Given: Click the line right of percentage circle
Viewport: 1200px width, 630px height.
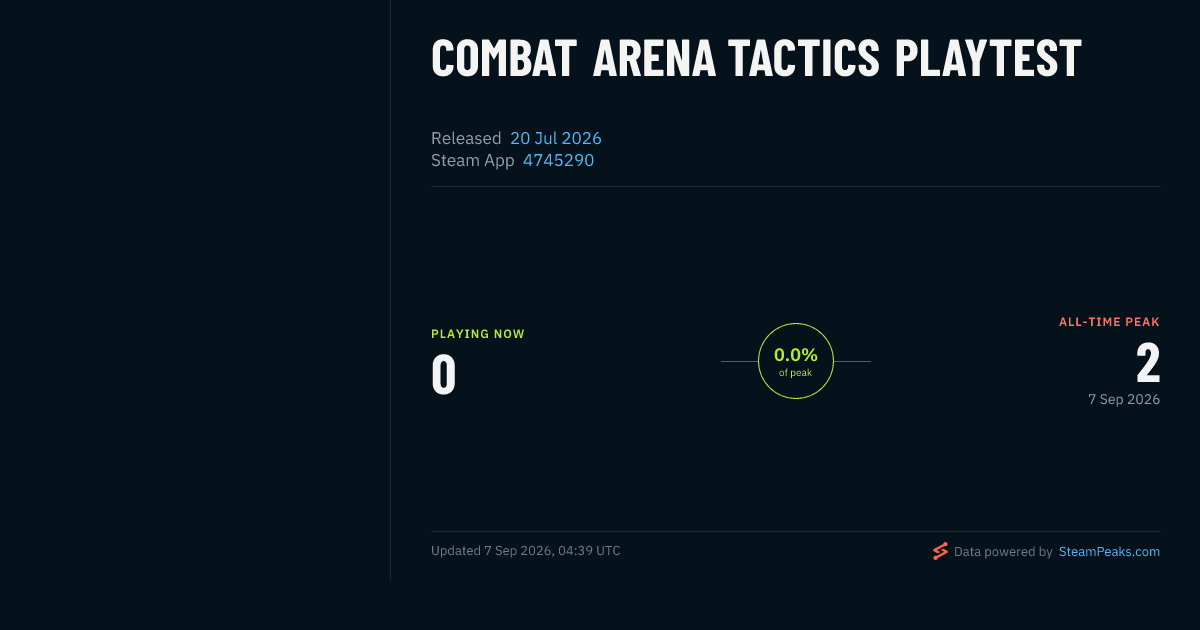Looking at the screenshot, I should [852, 361].
